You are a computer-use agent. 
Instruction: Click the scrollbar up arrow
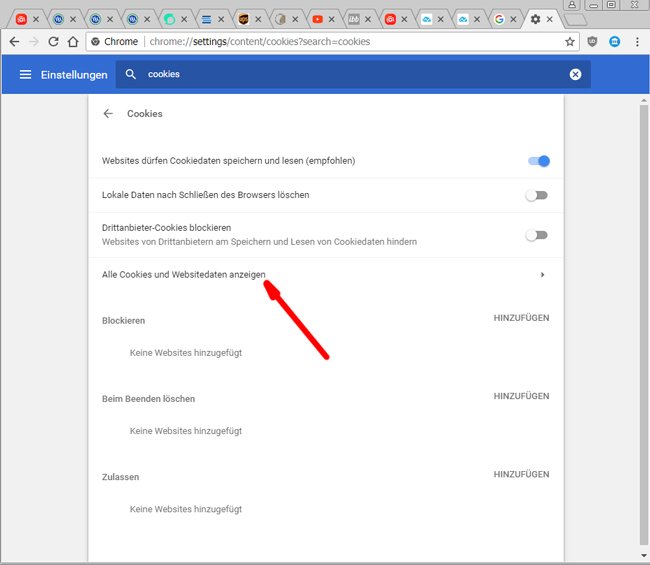tap(644, 100)
